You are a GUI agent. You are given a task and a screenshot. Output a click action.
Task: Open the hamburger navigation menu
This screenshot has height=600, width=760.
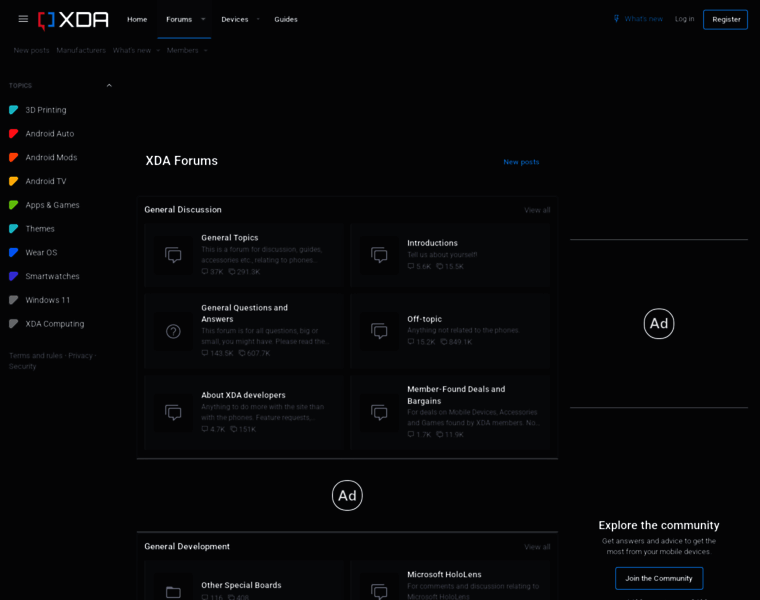click(23, 19)
